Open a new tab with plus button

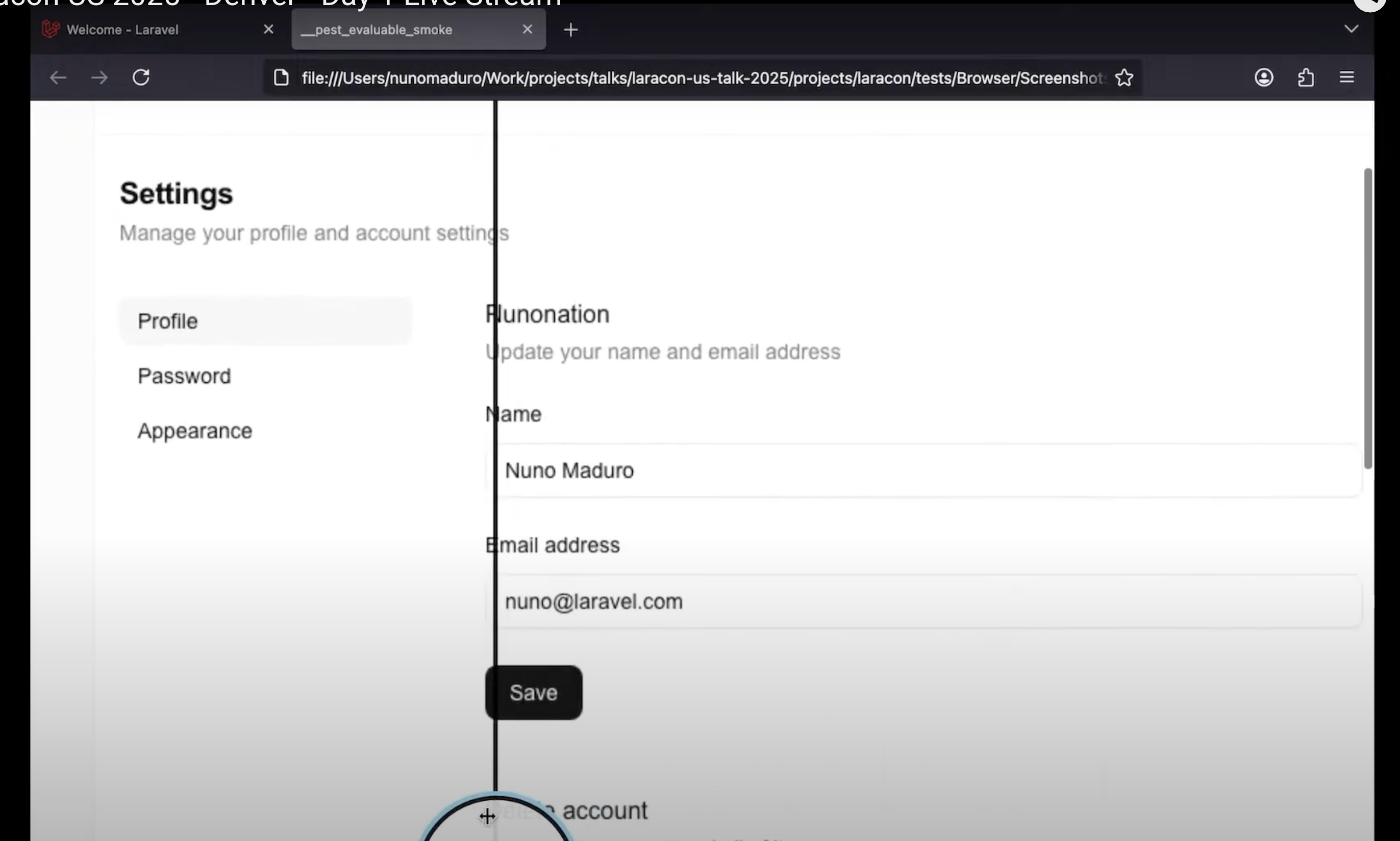[x=571, y=30]
